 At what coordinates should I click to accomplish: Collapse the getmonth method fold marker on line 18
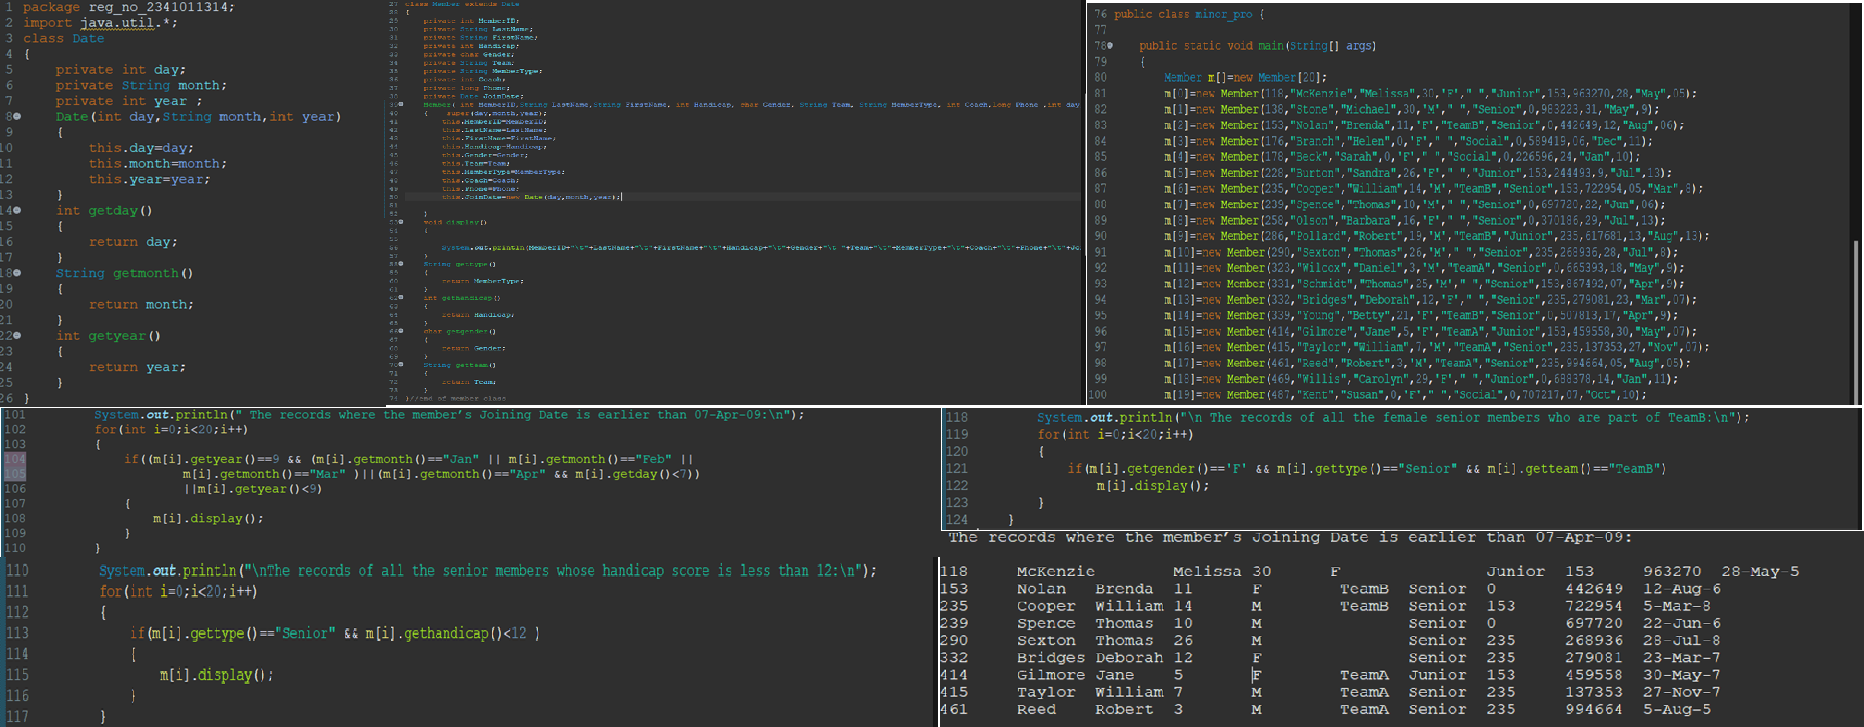click(x=17, y=273)
